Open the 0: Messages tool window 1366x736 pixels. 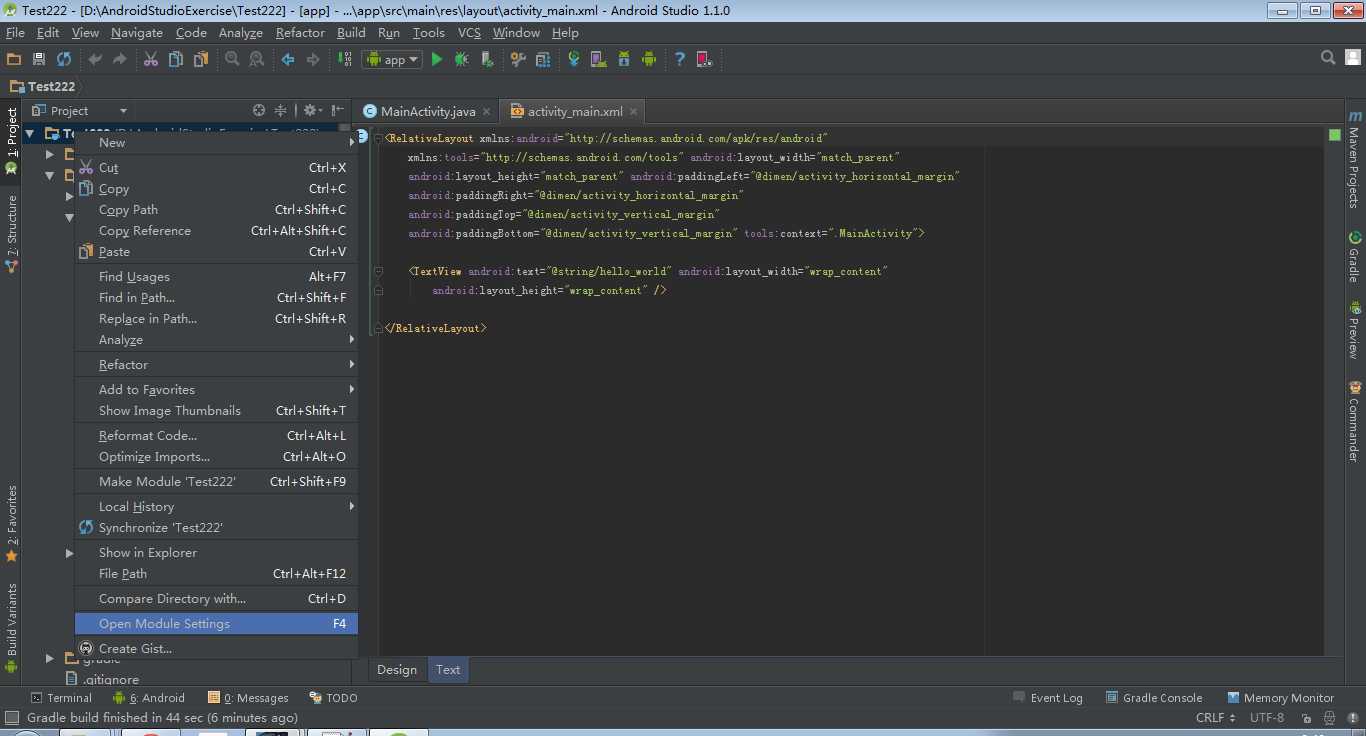[248, 698]
